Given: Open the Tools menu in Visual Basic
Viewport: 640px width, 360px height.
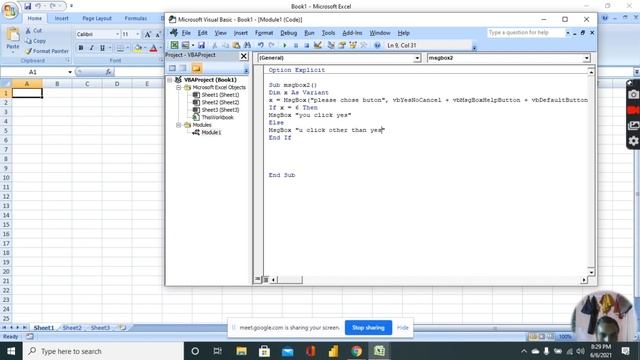Looking at the screenshot, I should [328, 33].
